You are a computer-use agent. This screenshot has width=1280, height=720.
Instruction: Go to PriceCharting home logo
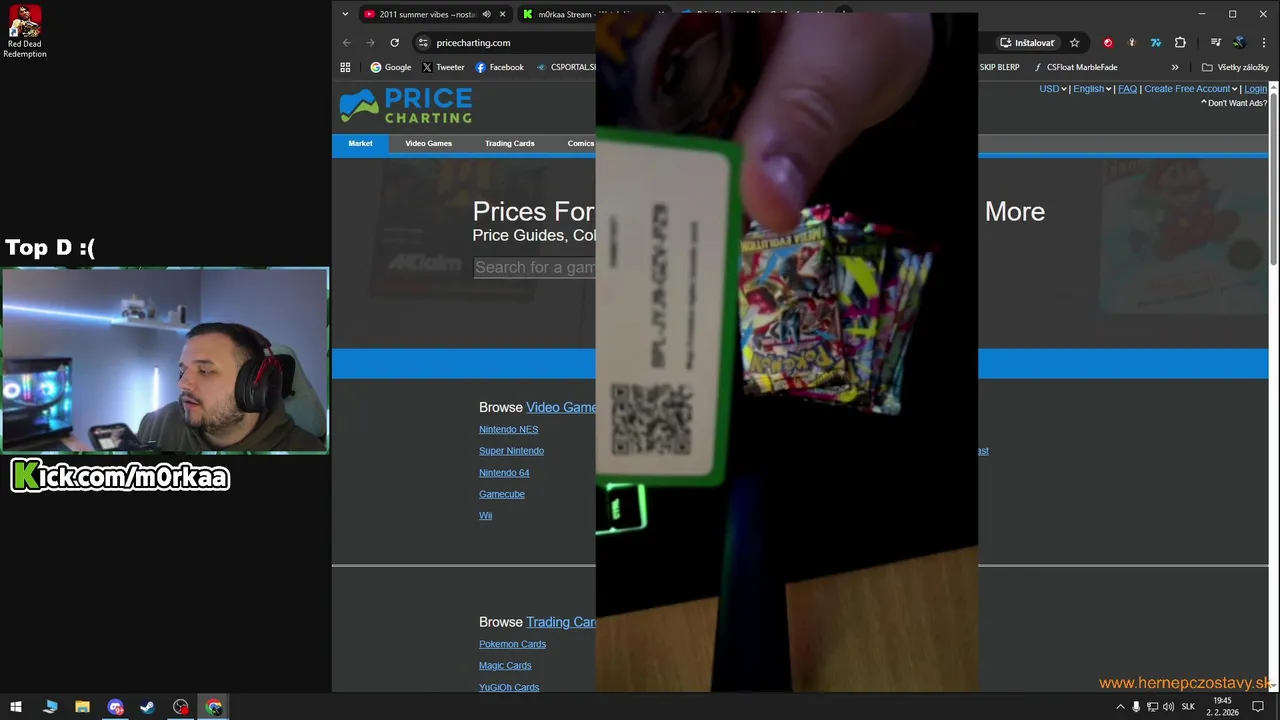(x=406, y=105)
